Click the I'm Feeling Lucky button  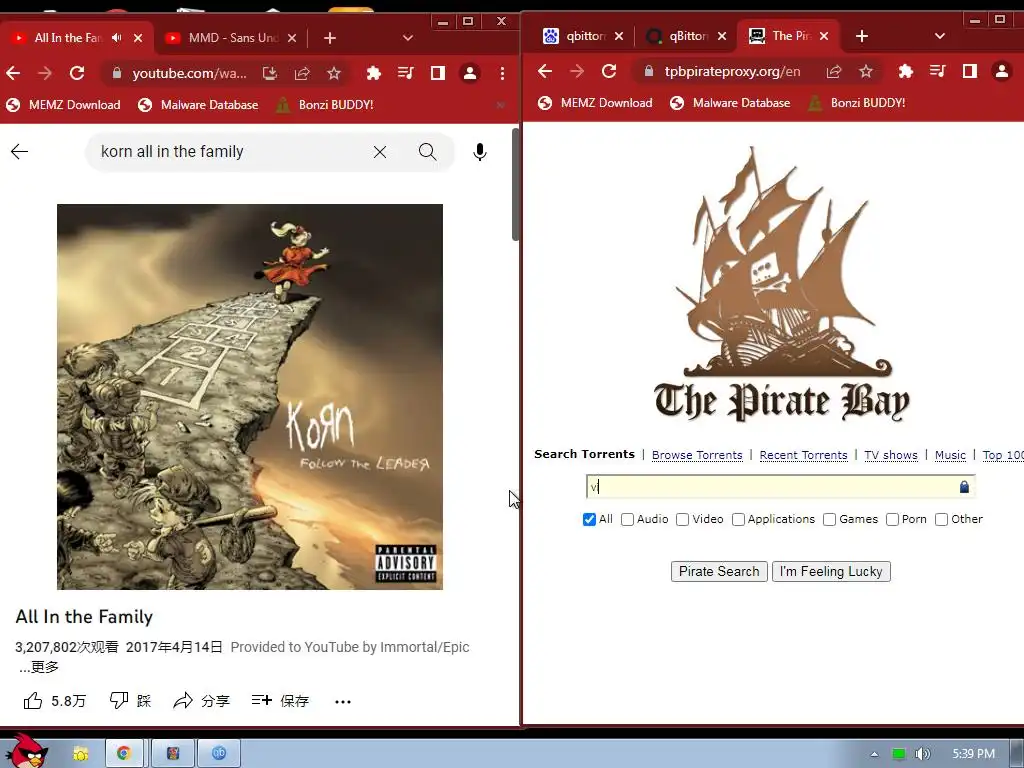pyautogui.click(x=831, y=571)
